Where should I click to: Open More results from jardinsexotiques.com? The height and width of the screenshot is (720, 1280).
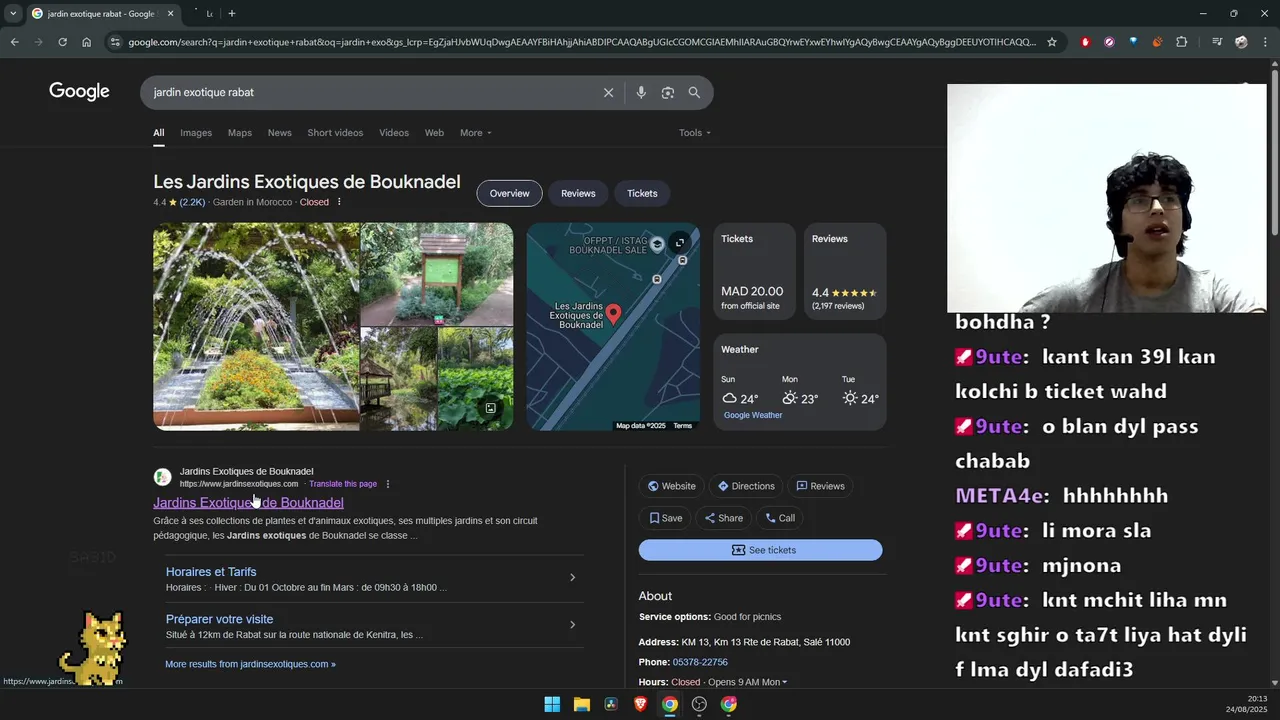250,664
